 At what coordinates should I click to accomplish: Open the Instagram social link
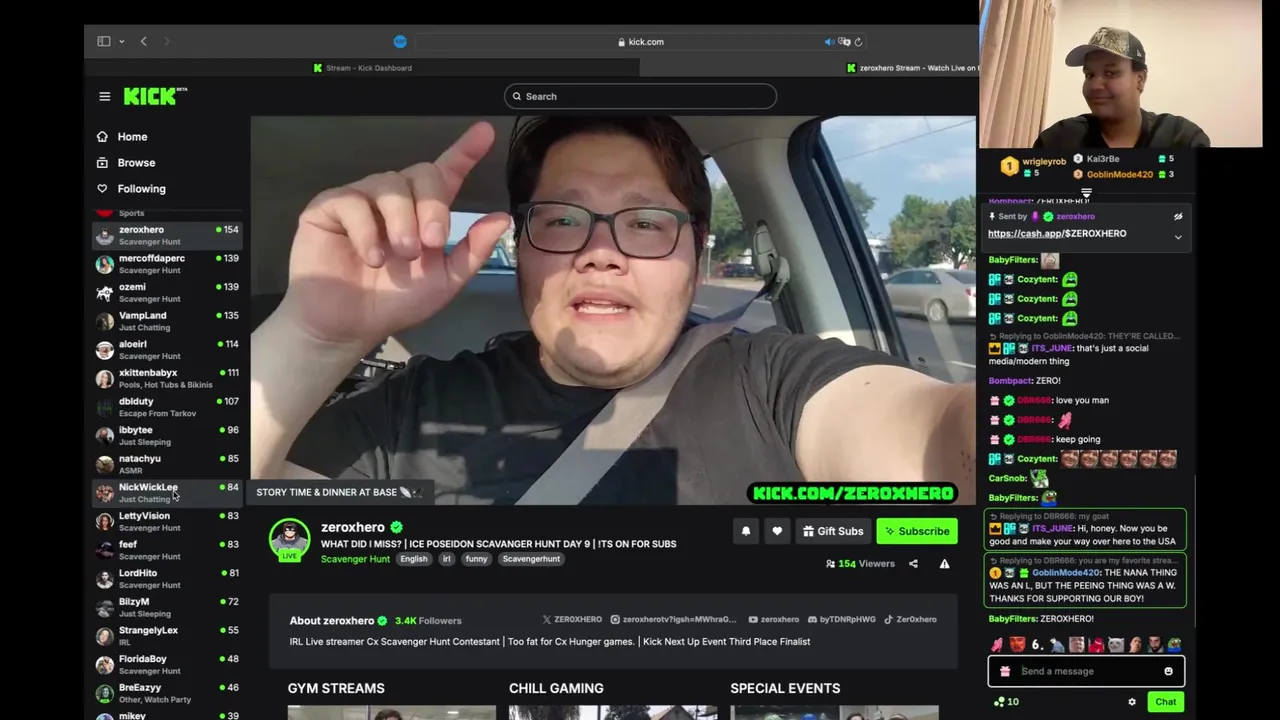tap(673, 619)
